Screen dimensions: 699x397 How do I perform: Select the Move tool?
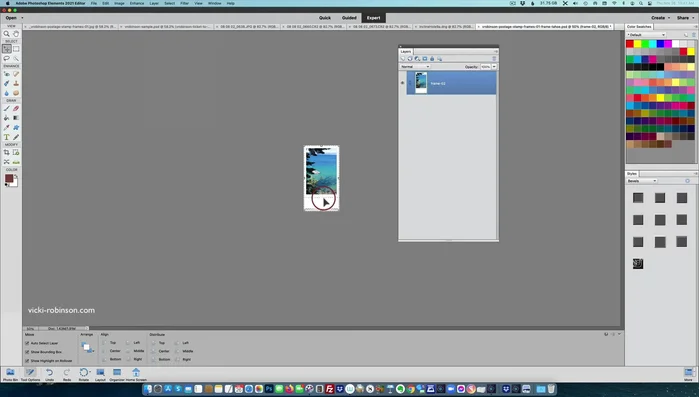7,49
